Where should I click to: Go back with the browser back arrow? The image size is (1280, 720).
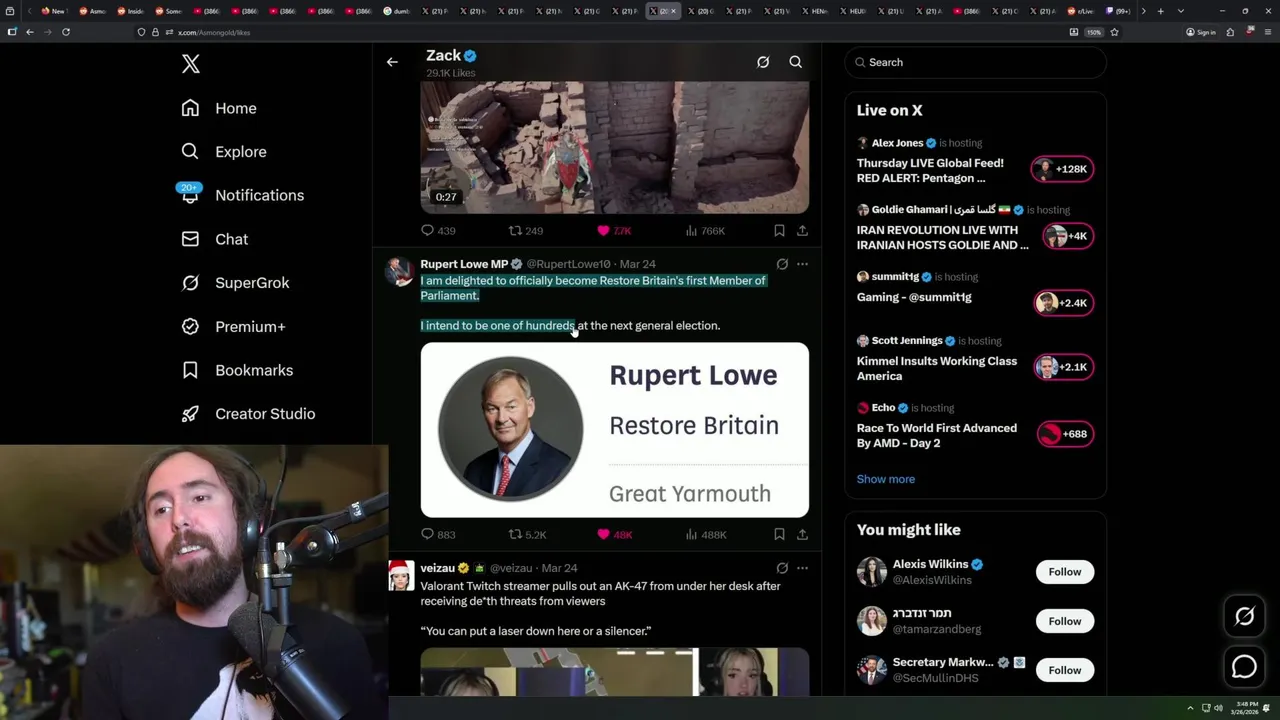(x=30, y=32)
